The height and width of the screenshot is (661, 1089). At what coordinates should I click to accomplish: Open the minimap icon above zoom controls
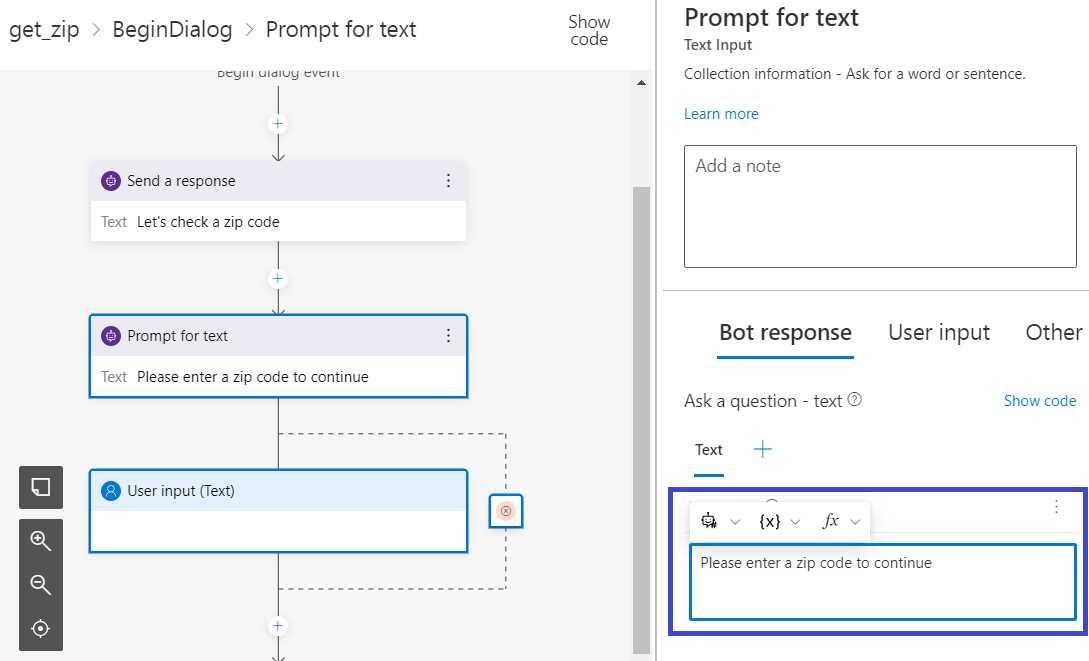[x=40, y=488]
